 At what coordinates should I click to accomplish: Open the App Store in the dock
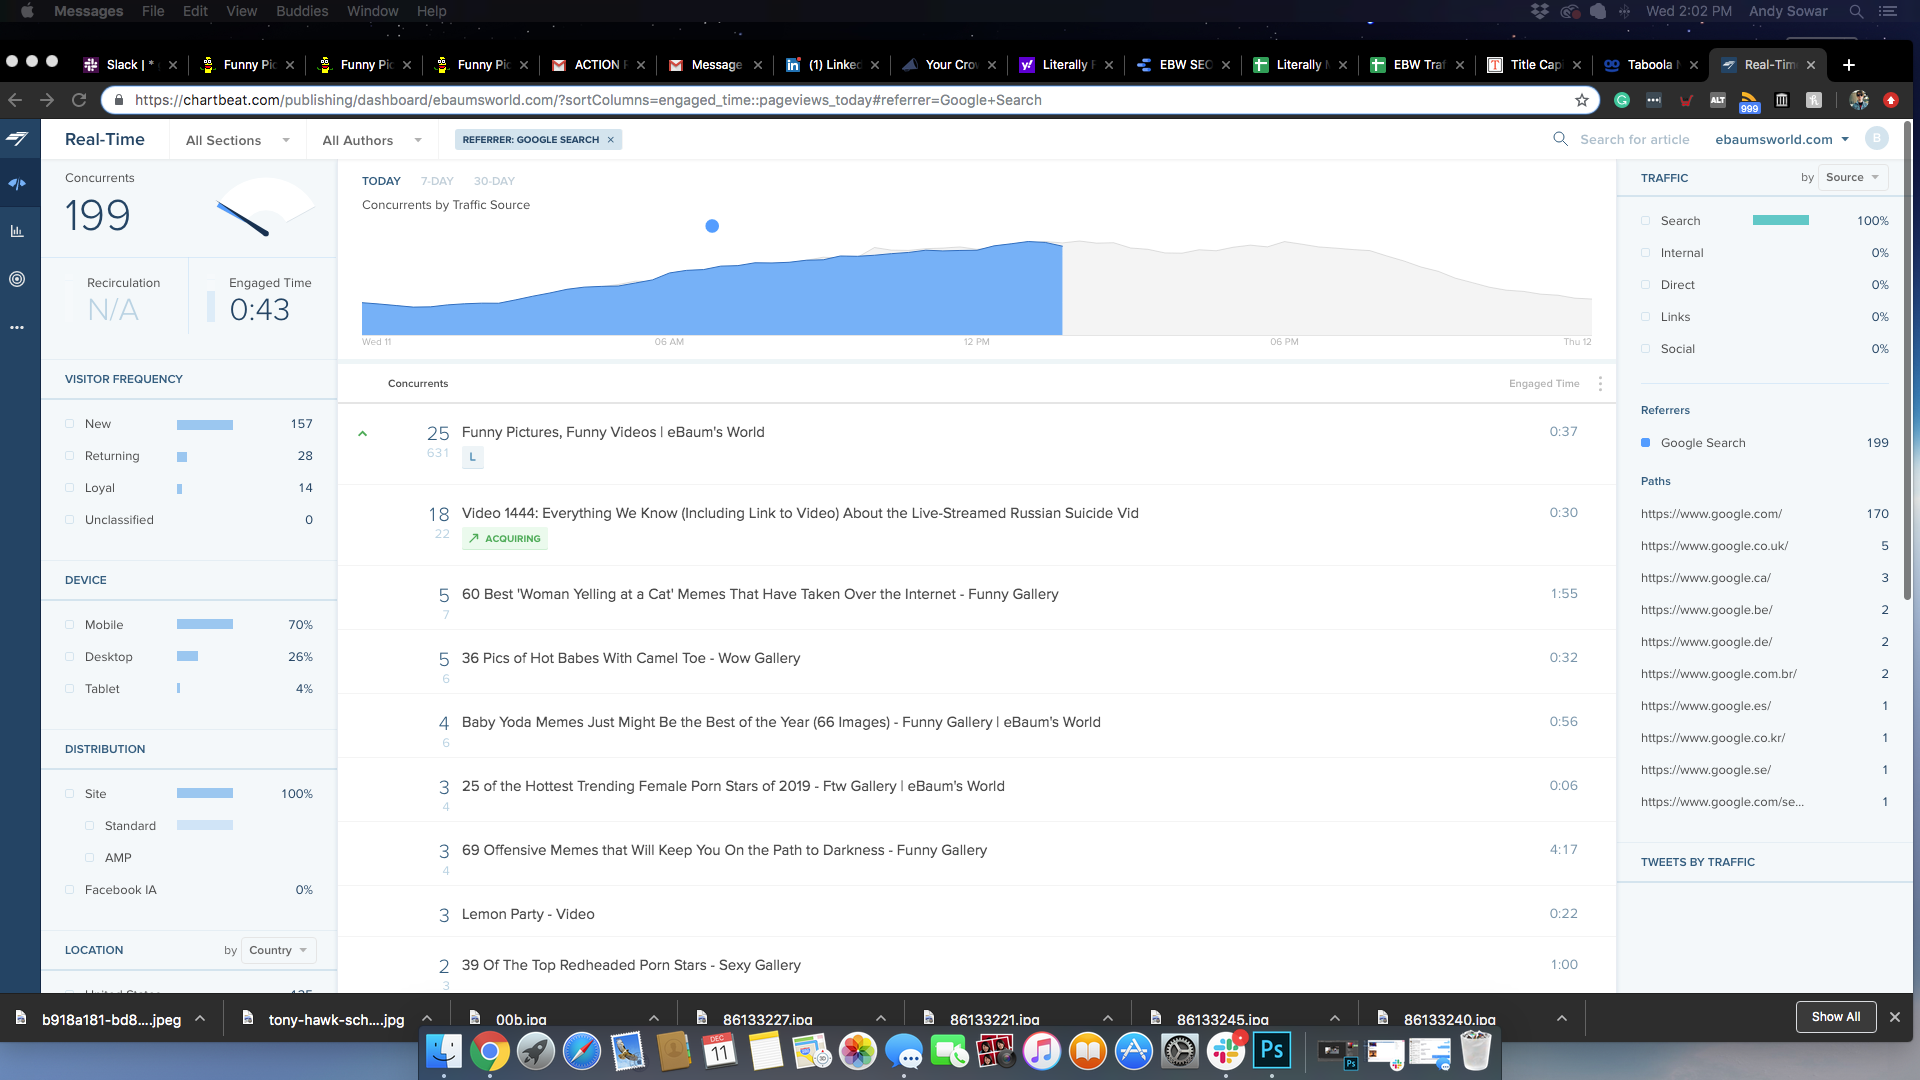click(1134, 1051)
